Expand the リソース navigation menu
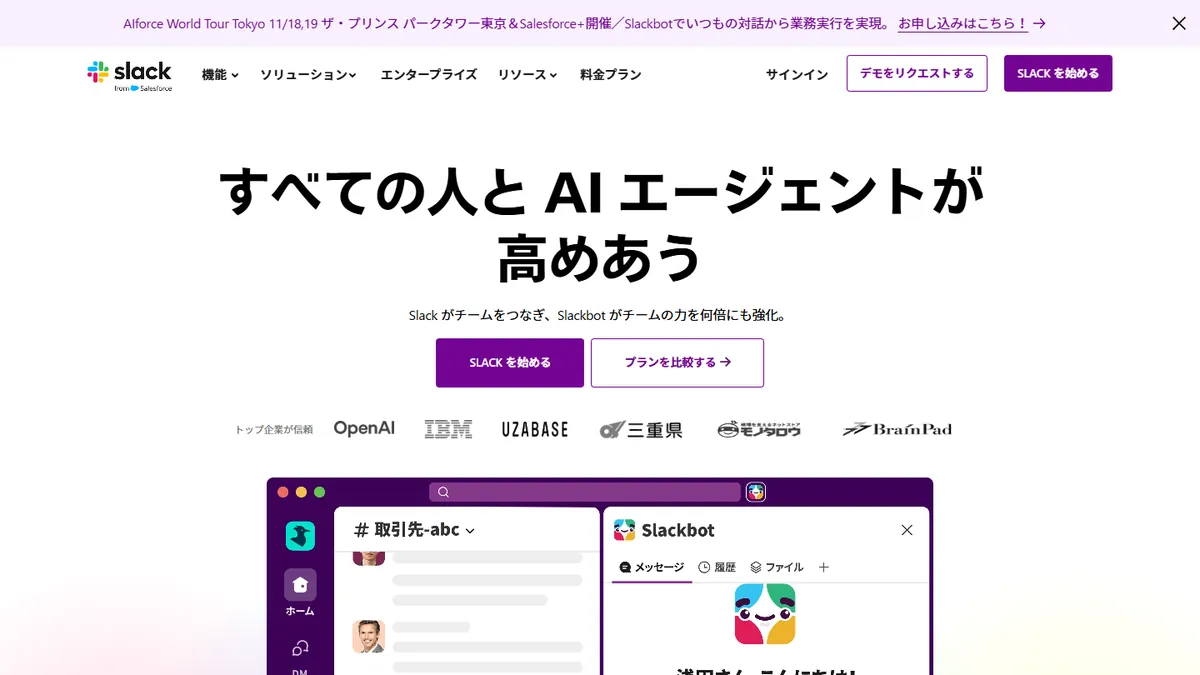This screenshot has width=1200, height=675. 528,74
